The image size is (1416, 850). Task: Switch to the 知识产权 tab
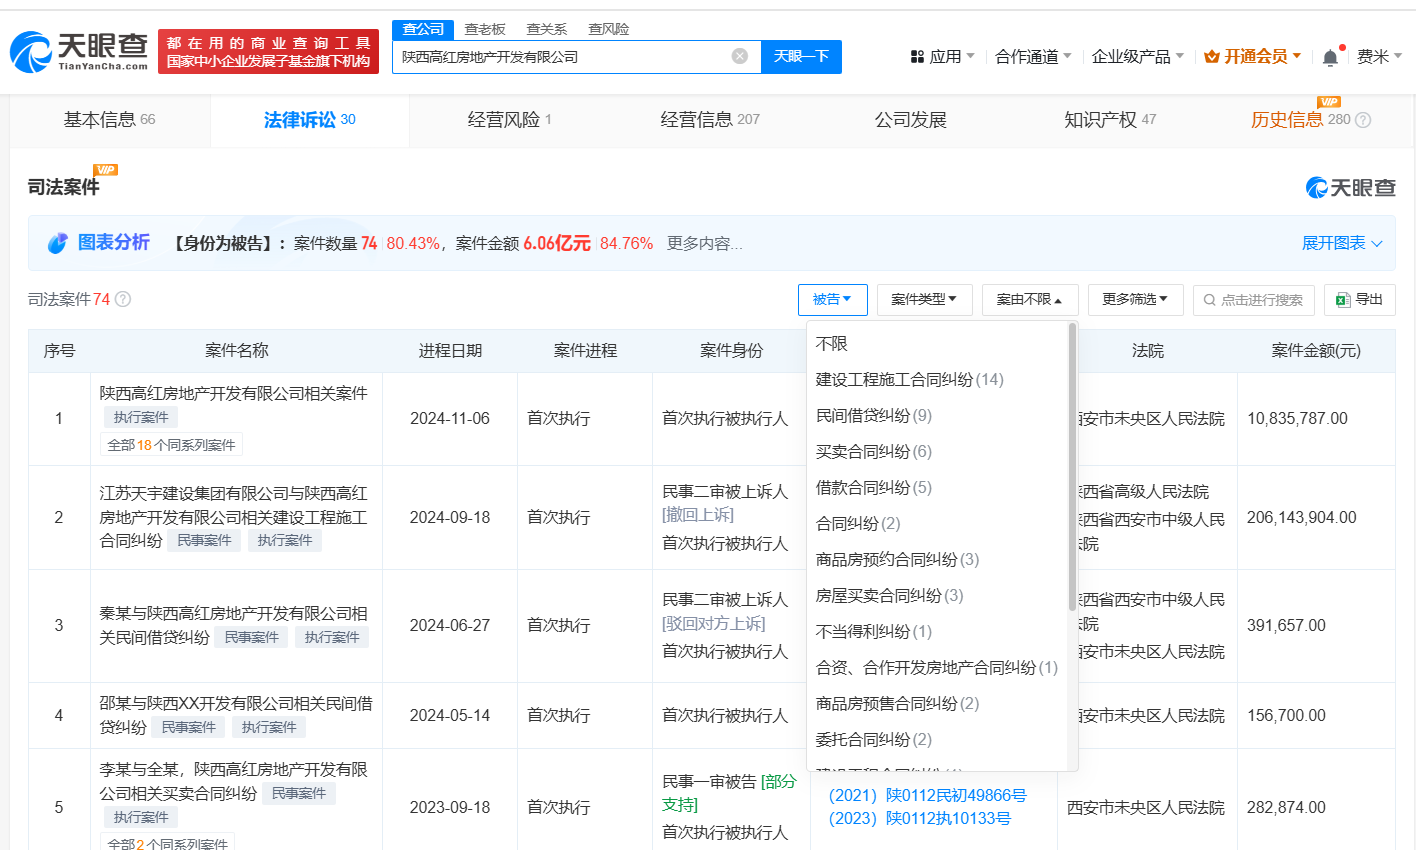pyautogui.click(x=1110, y=120)
